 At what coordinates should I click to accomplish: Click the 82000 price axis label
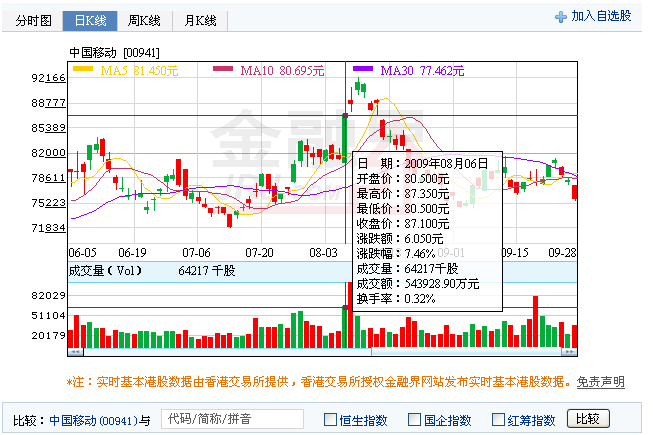48,153
